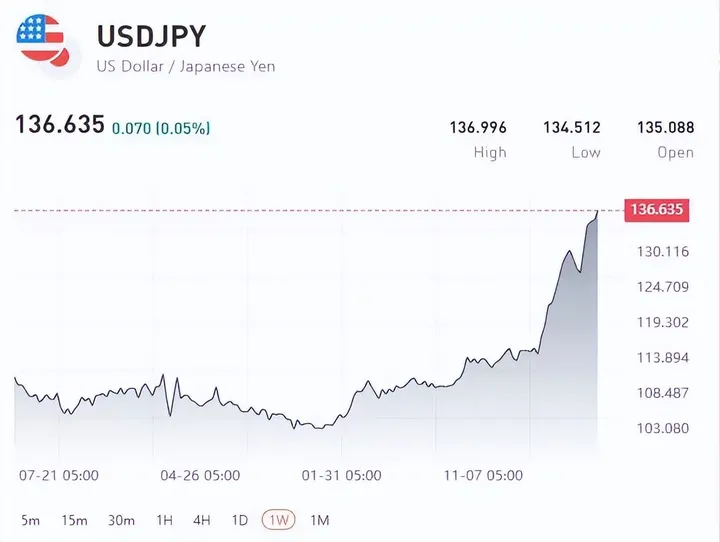This screenshot has width=720, height=542.
Task: Select the 1D timeframe
Action: point(240,520)
